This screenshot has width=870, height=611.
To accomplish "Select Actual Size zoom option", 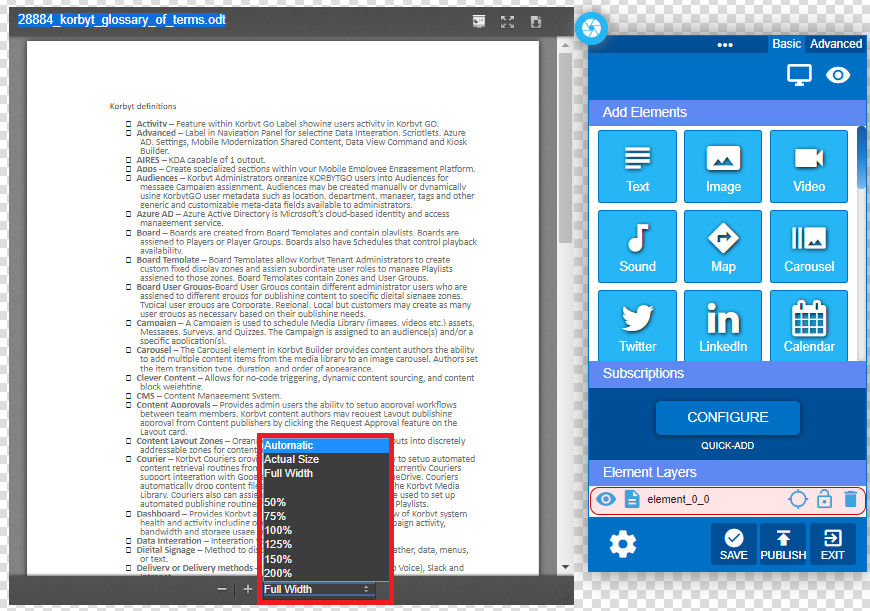I will pyautogui.click(x=326, y=459).
